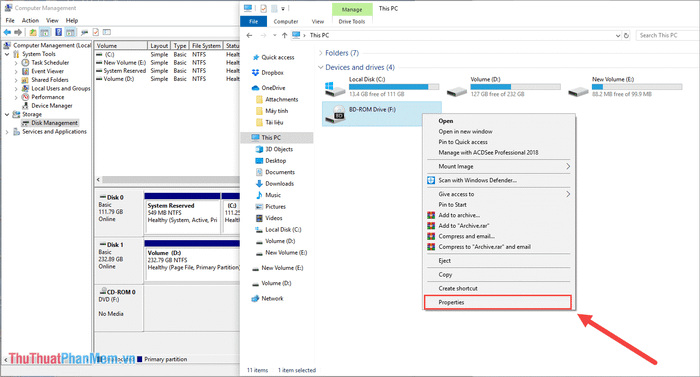Open the Help menu
The image size is (700, 377).
[x=72, y=21]
